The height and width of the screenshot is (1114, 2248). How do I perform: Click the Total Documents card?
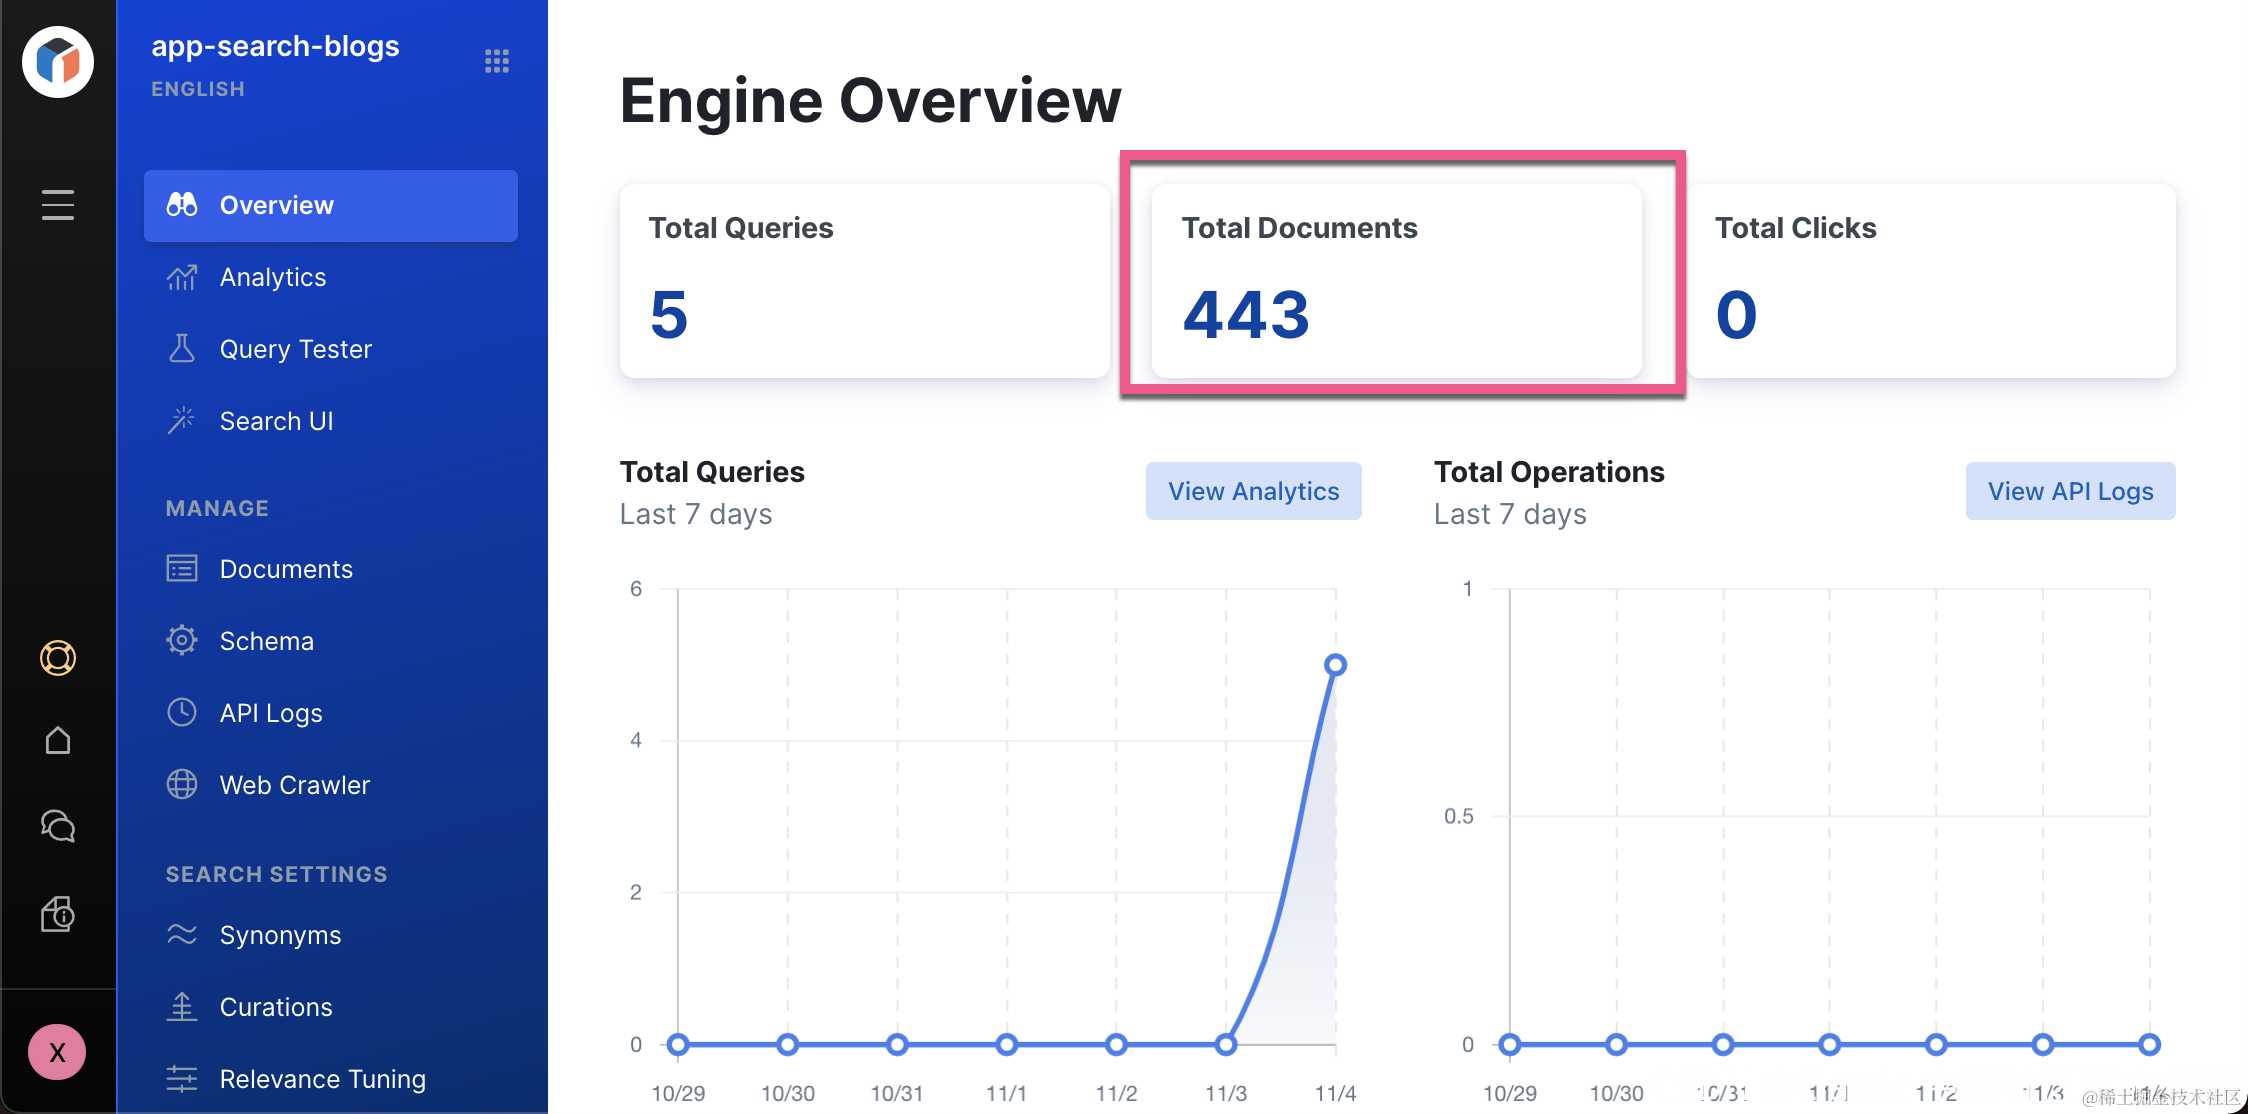click(1396, 280)
